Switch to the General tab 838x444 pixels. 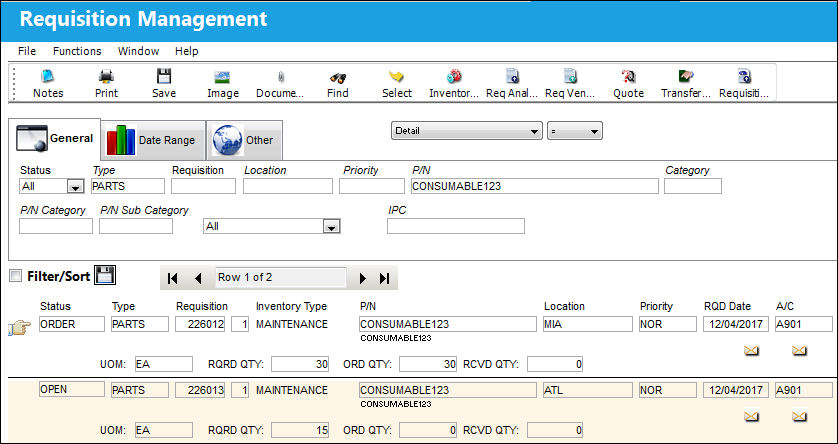(55, 139)
